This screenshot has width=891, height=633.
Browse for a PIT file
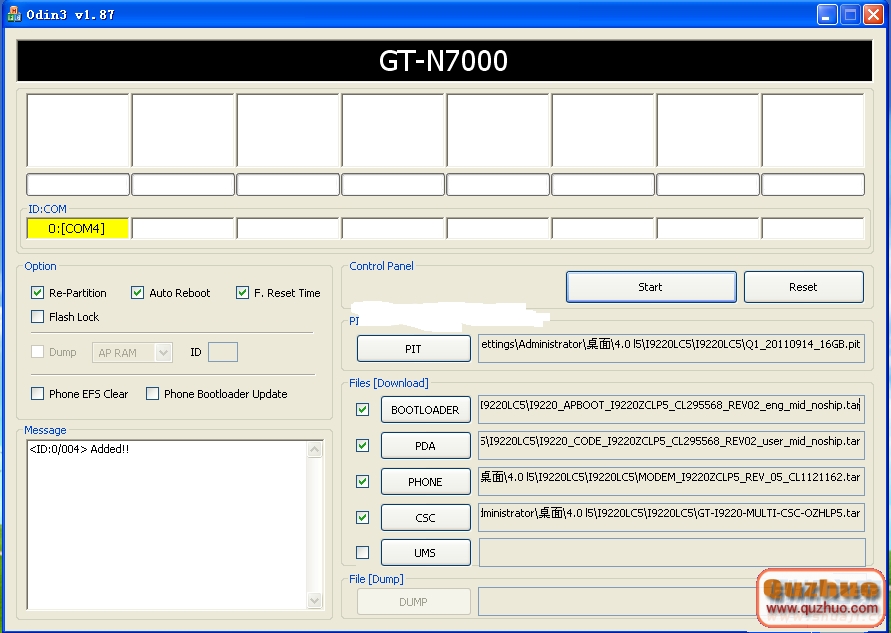tap(414, 349)
